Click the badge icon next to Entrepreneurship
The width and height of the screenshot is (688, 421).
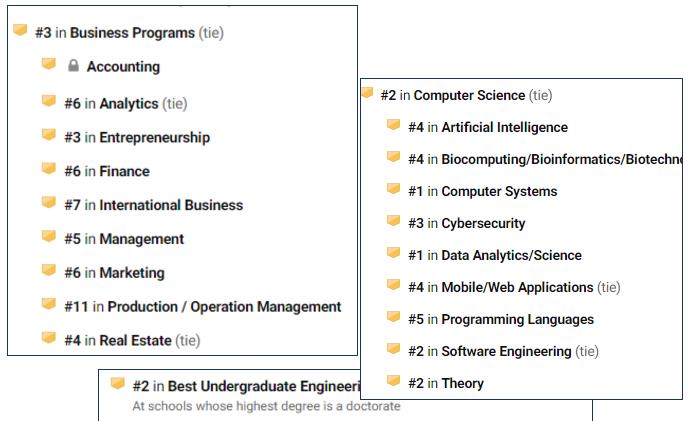pos(49,134)
